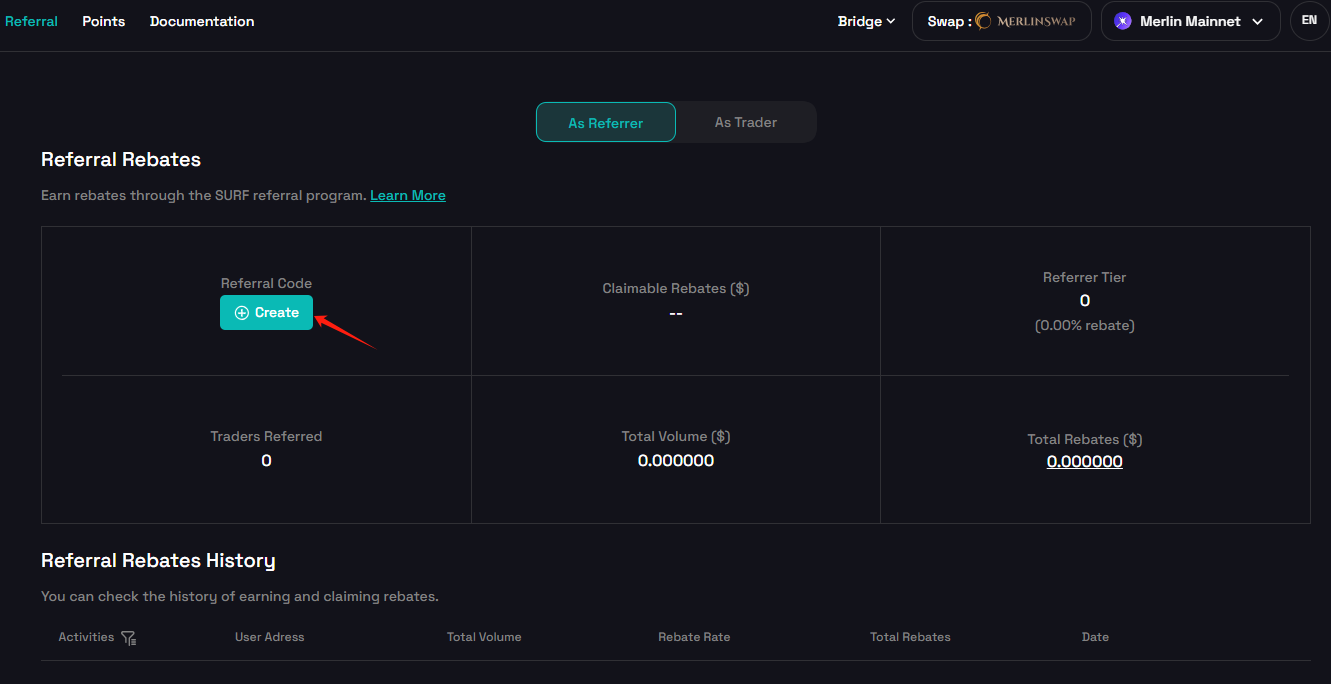Click the plus icon on Create button
1331x684 pixels.
click(242, 313)
